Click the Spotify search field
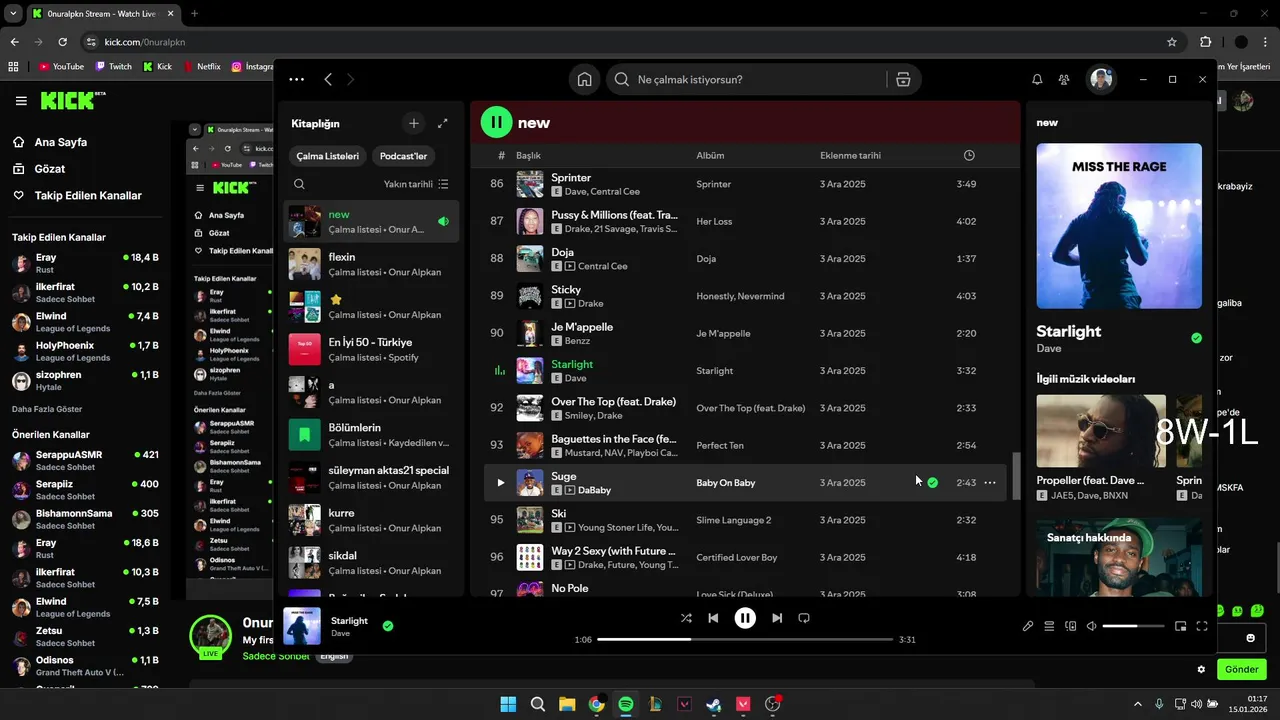Image resolution: width=1280 pixels, height=720 pixels. [747, 79]
